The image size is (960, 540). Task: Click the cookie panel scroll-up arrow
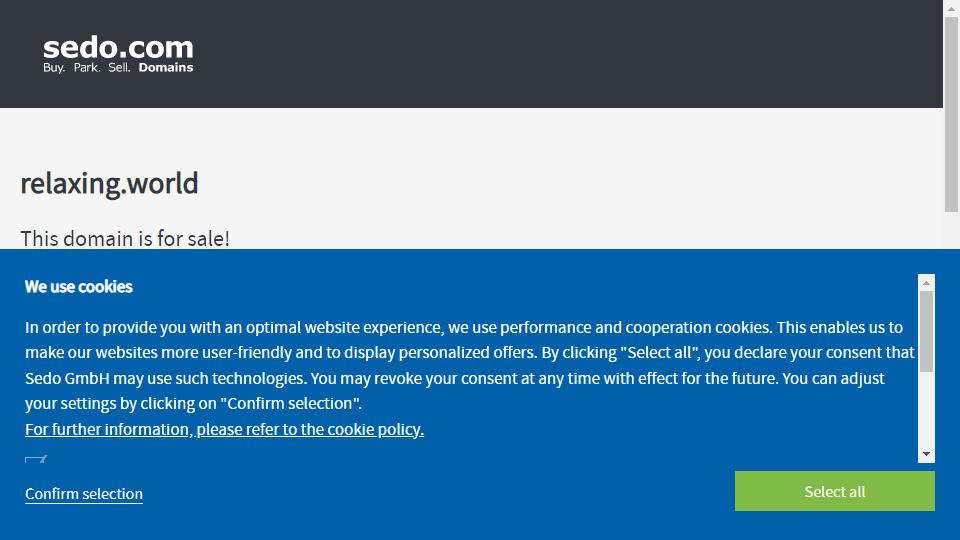tap(926, 282)
